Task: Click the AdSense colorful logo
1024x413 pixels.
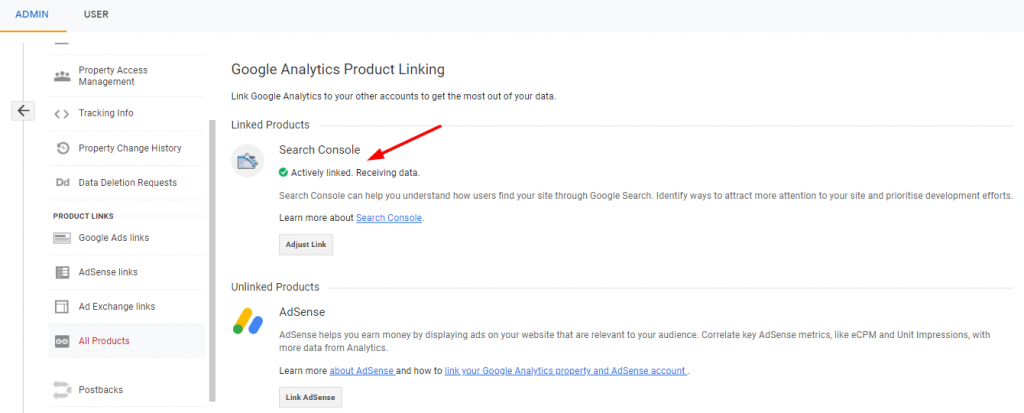Action: [248, 320]
